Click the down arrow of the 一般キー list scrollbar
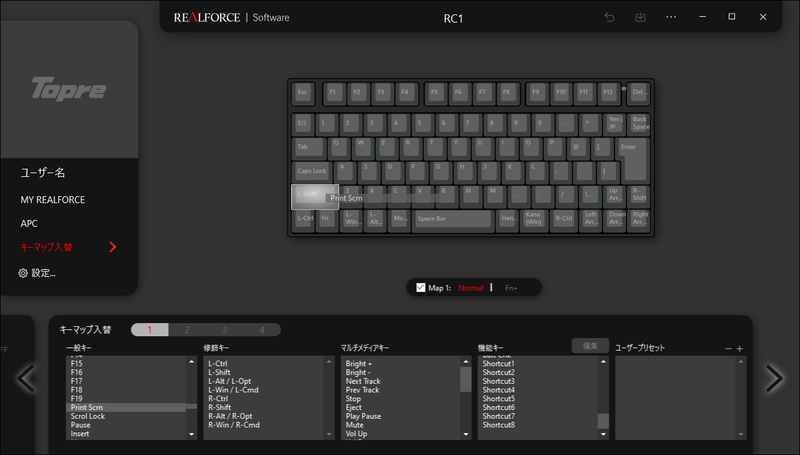800x455 pixels. (x=191, y=435)
